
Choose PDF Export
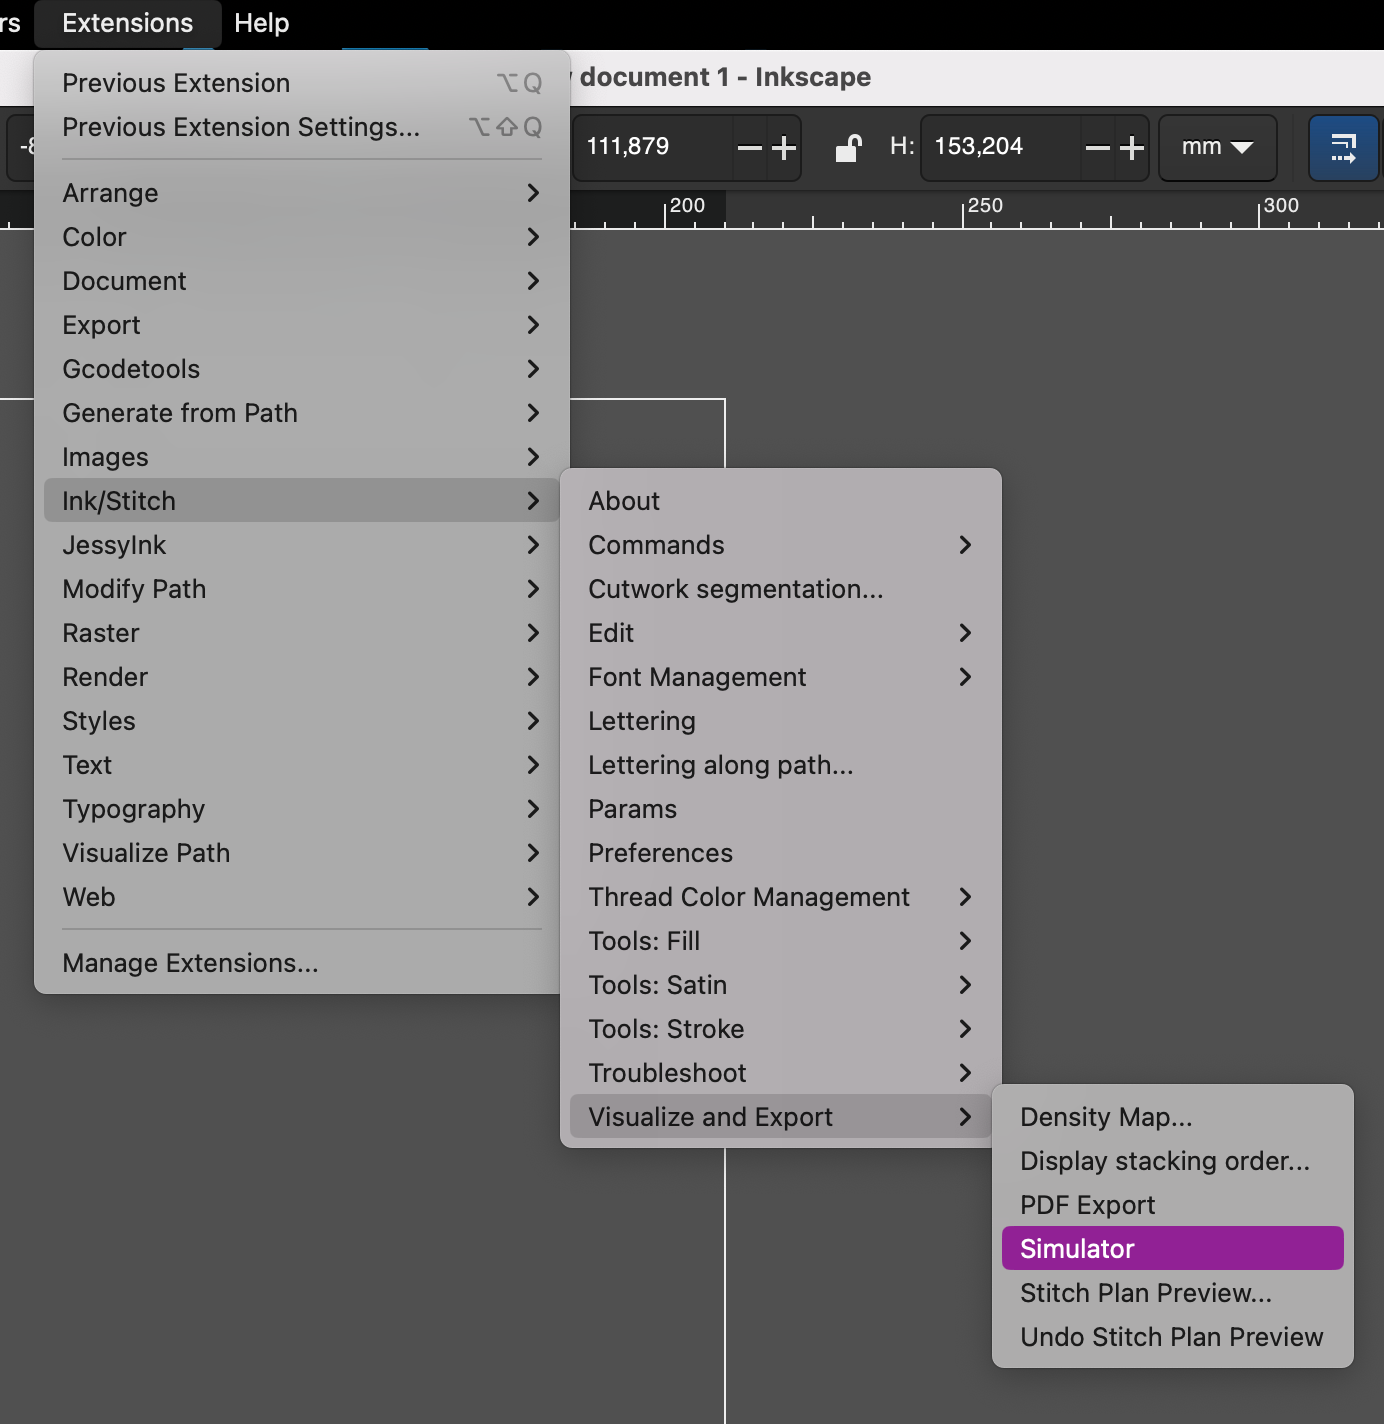coord(1173,1205)
